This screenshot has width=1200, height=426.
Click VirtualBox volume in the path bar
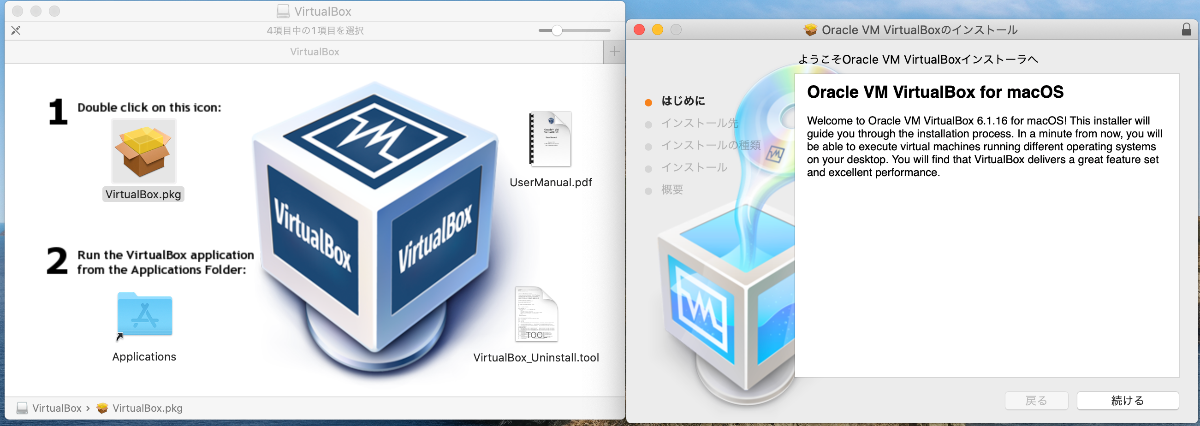tap(49, 408)
